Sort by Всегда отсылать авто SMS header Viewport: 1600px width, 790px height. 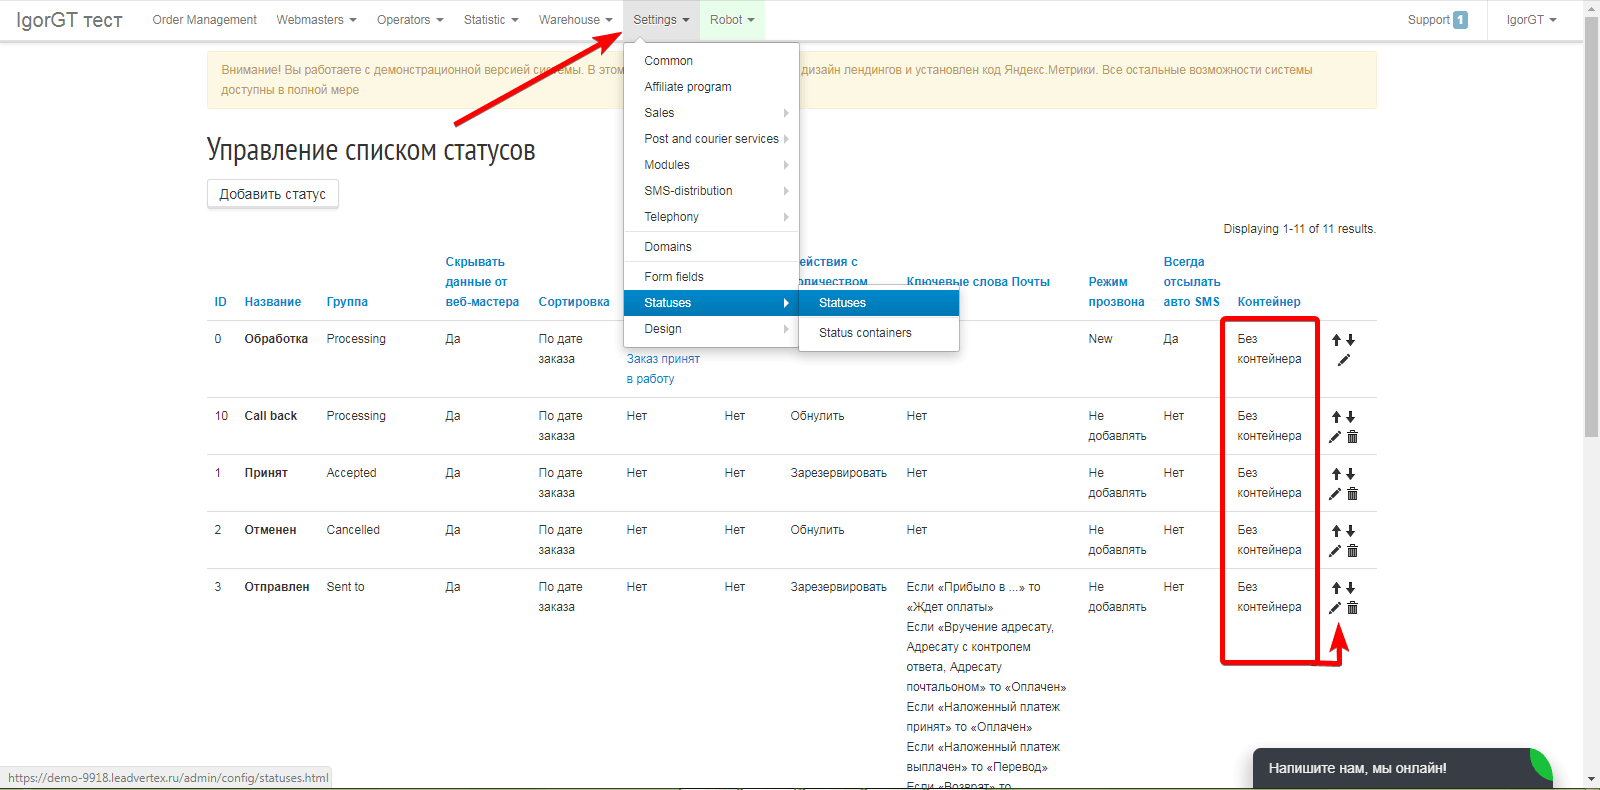click(1192, 282)
